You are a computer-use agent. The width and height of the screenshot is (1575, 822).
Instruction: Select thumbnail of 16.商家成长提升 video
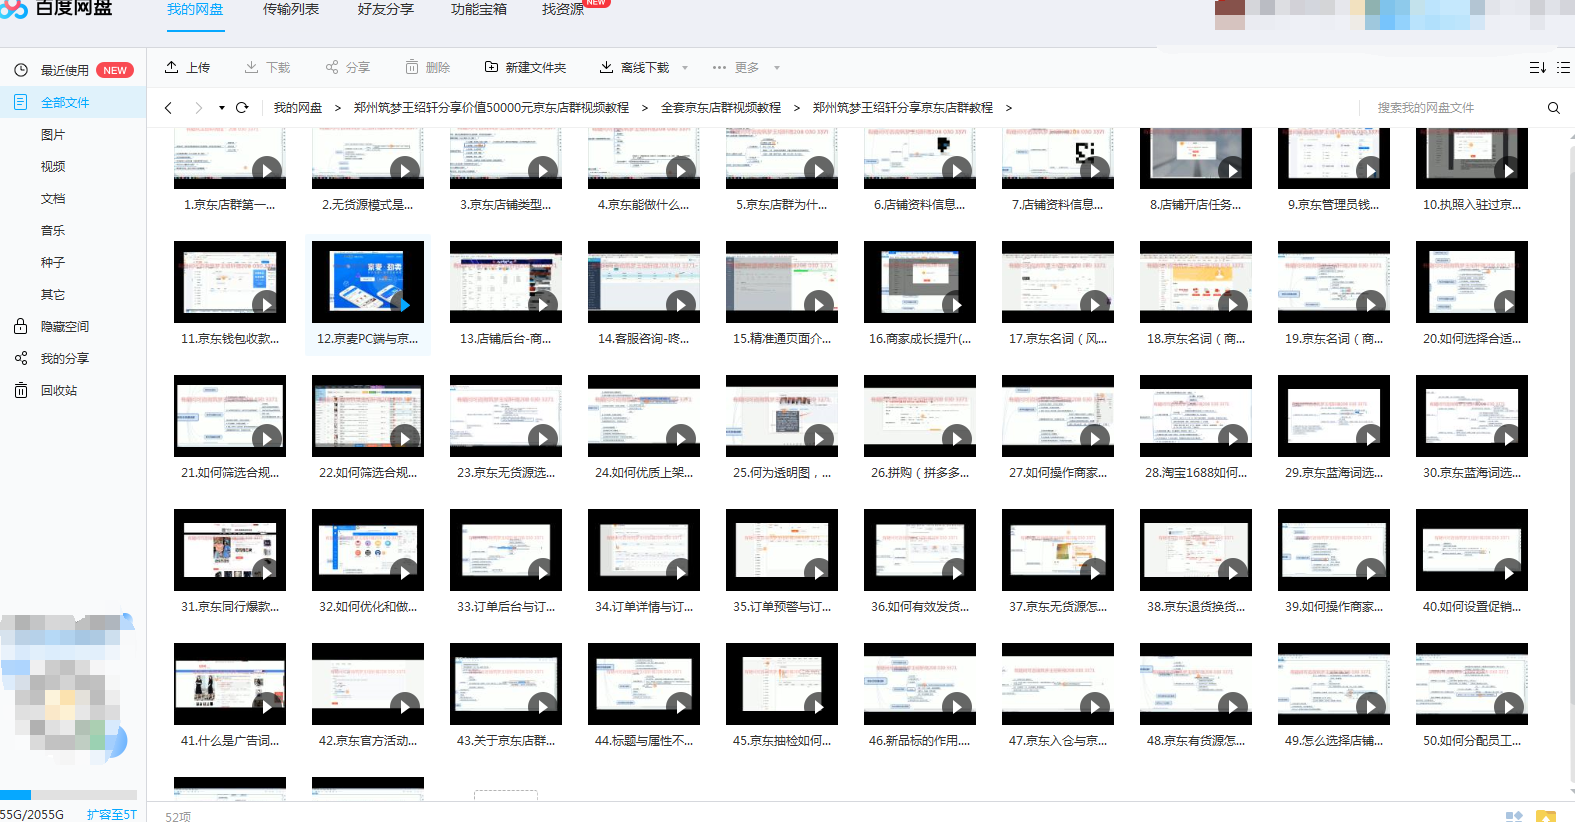(920, 282)
